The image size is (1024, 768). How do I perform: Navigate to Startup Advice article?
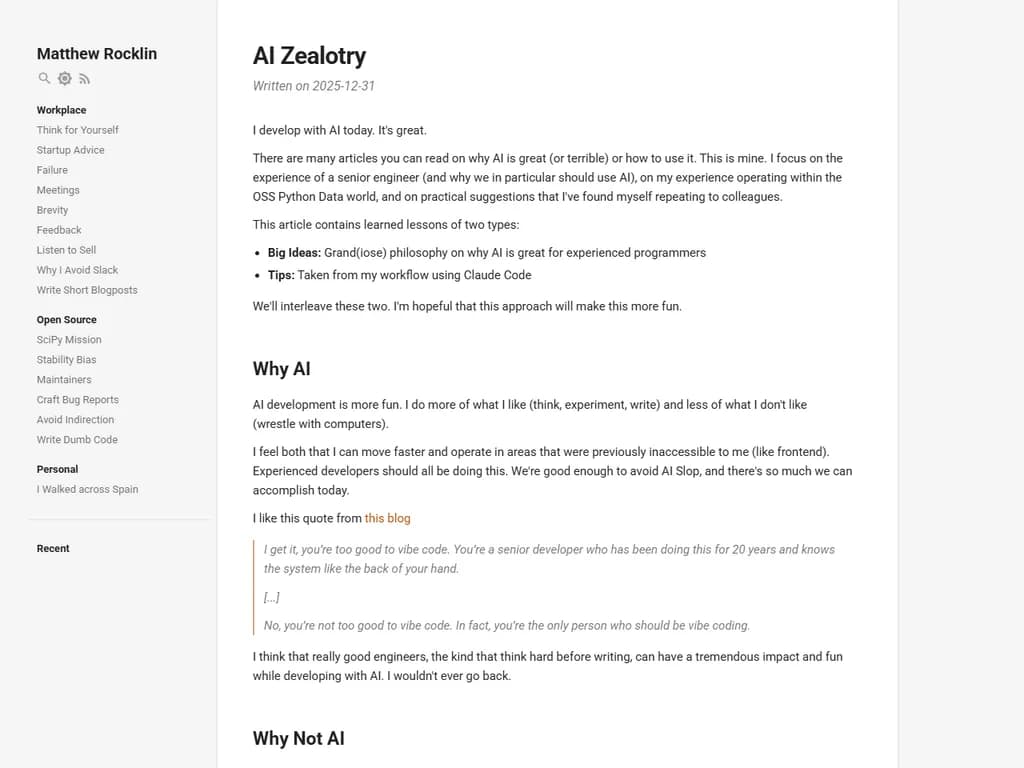71,150
